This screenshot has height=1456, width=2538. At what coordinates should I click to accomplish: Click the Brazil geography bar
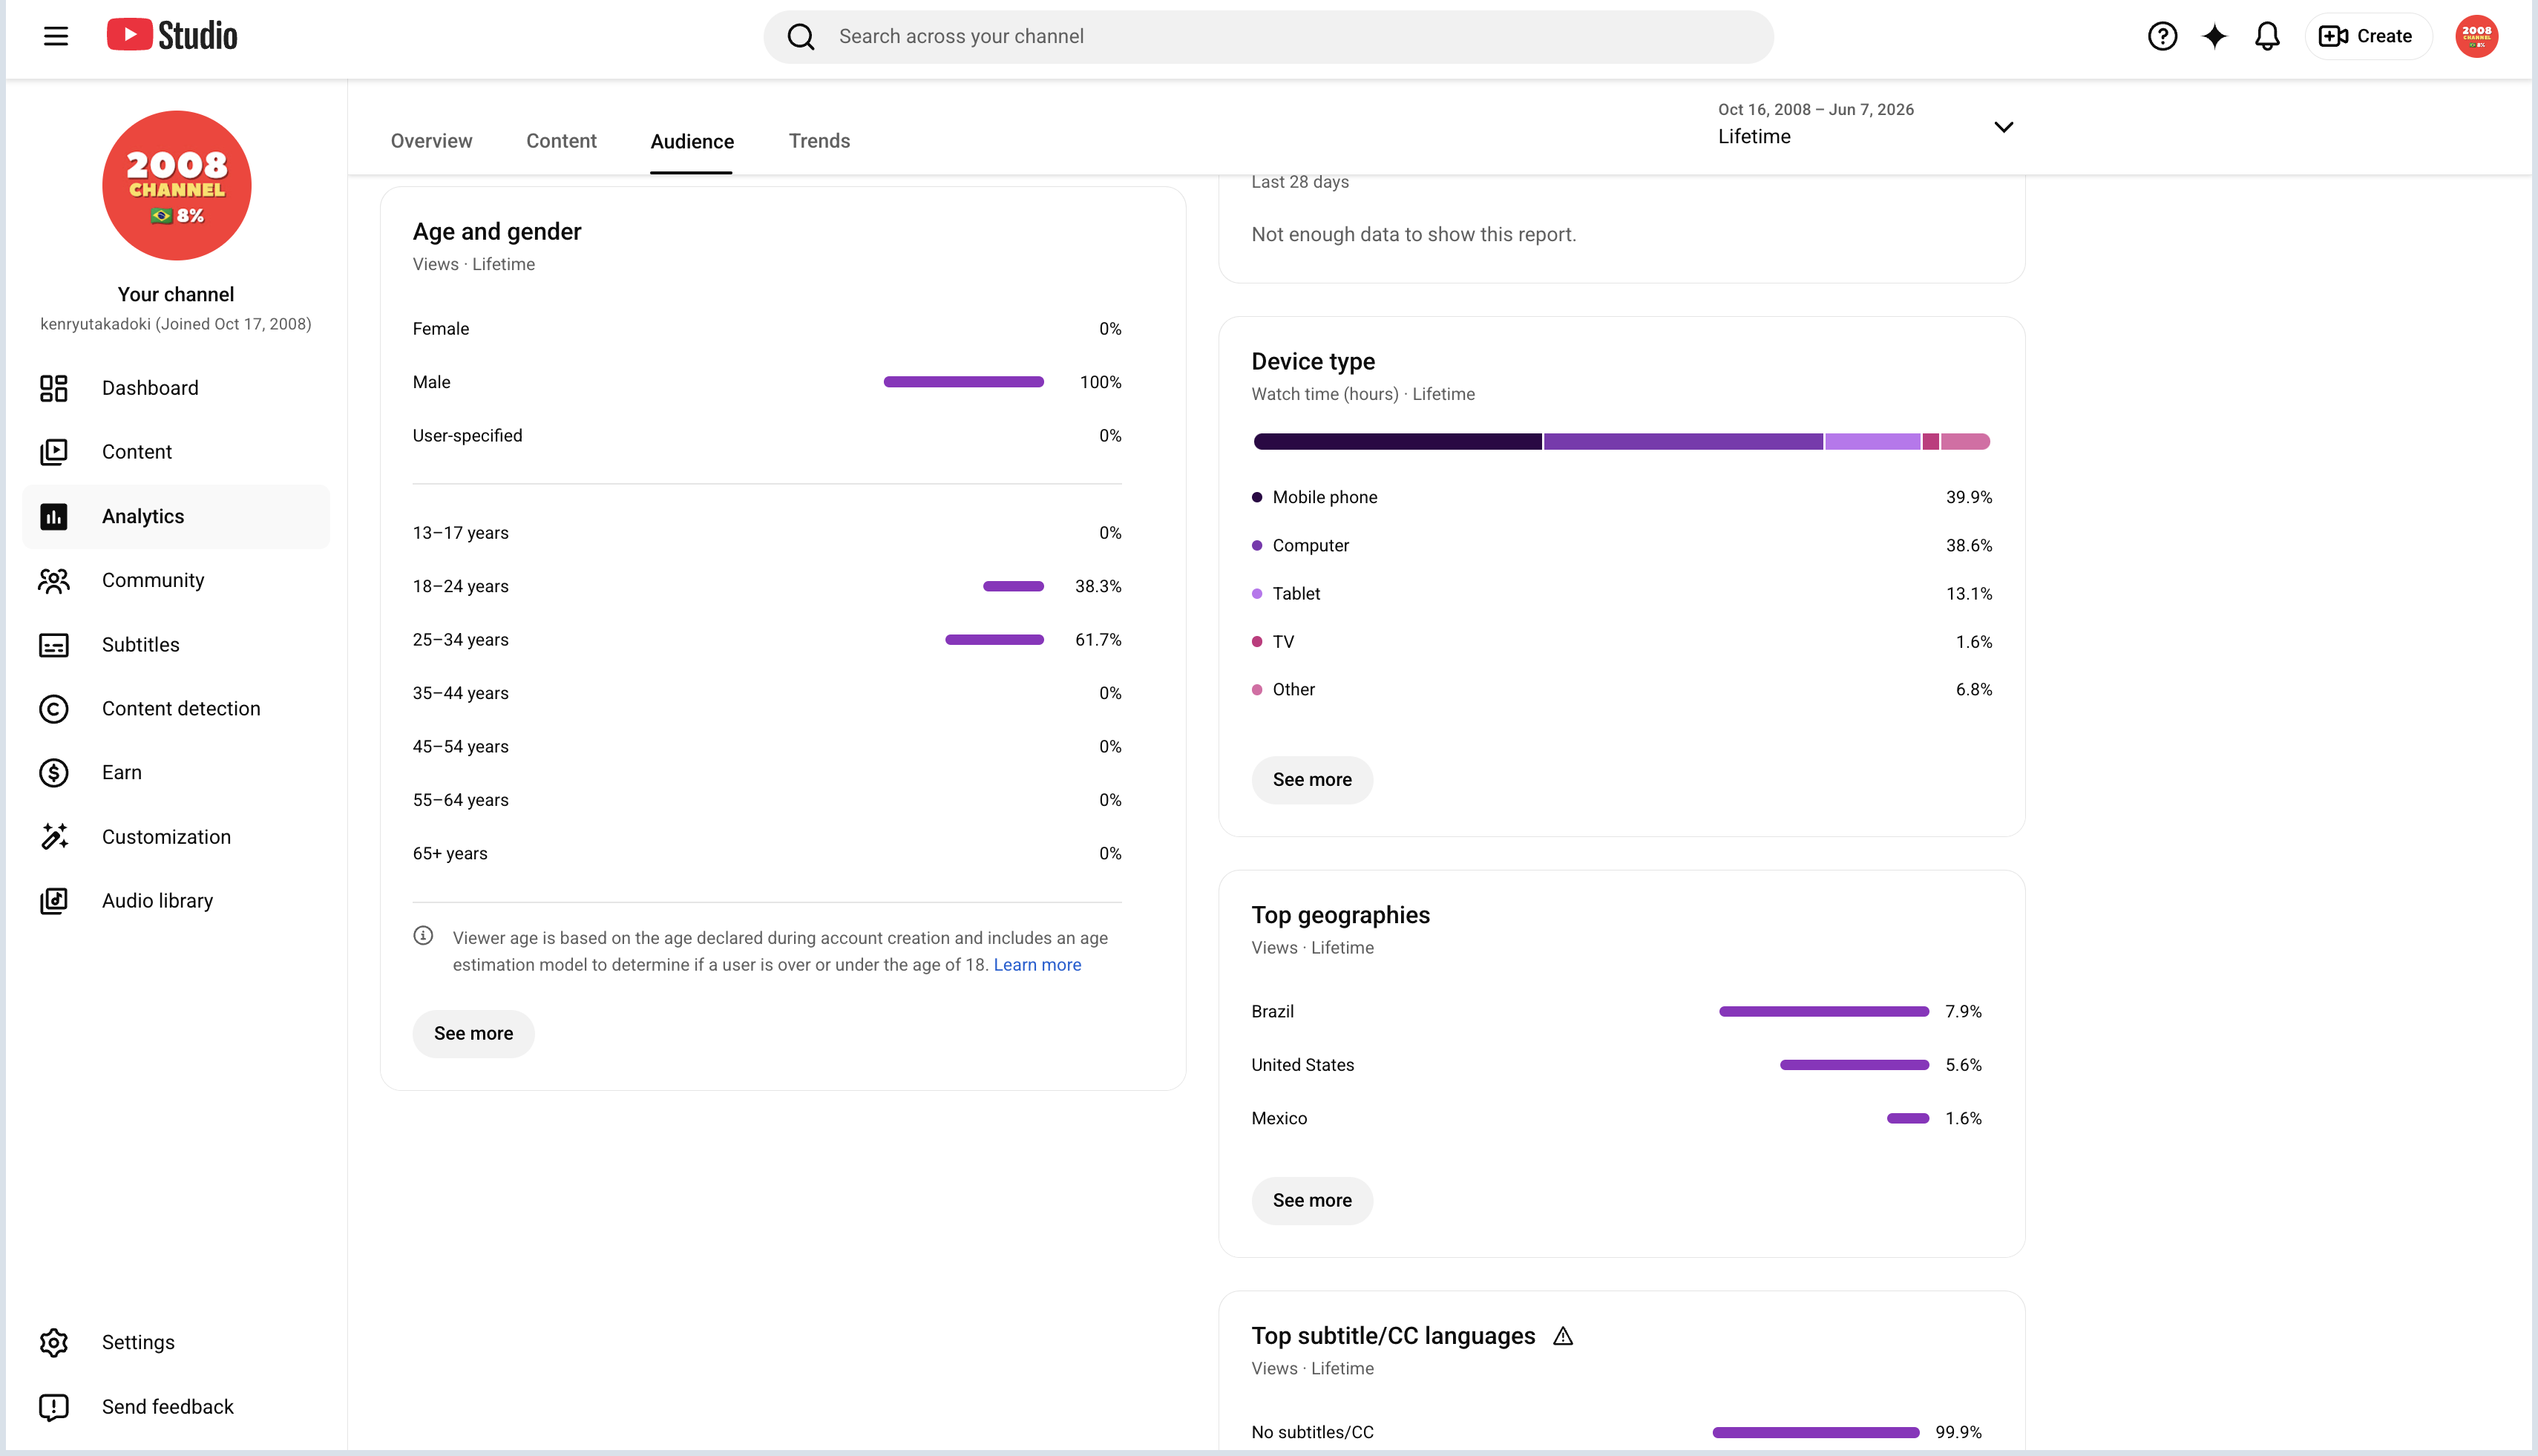point(1824,1012)
